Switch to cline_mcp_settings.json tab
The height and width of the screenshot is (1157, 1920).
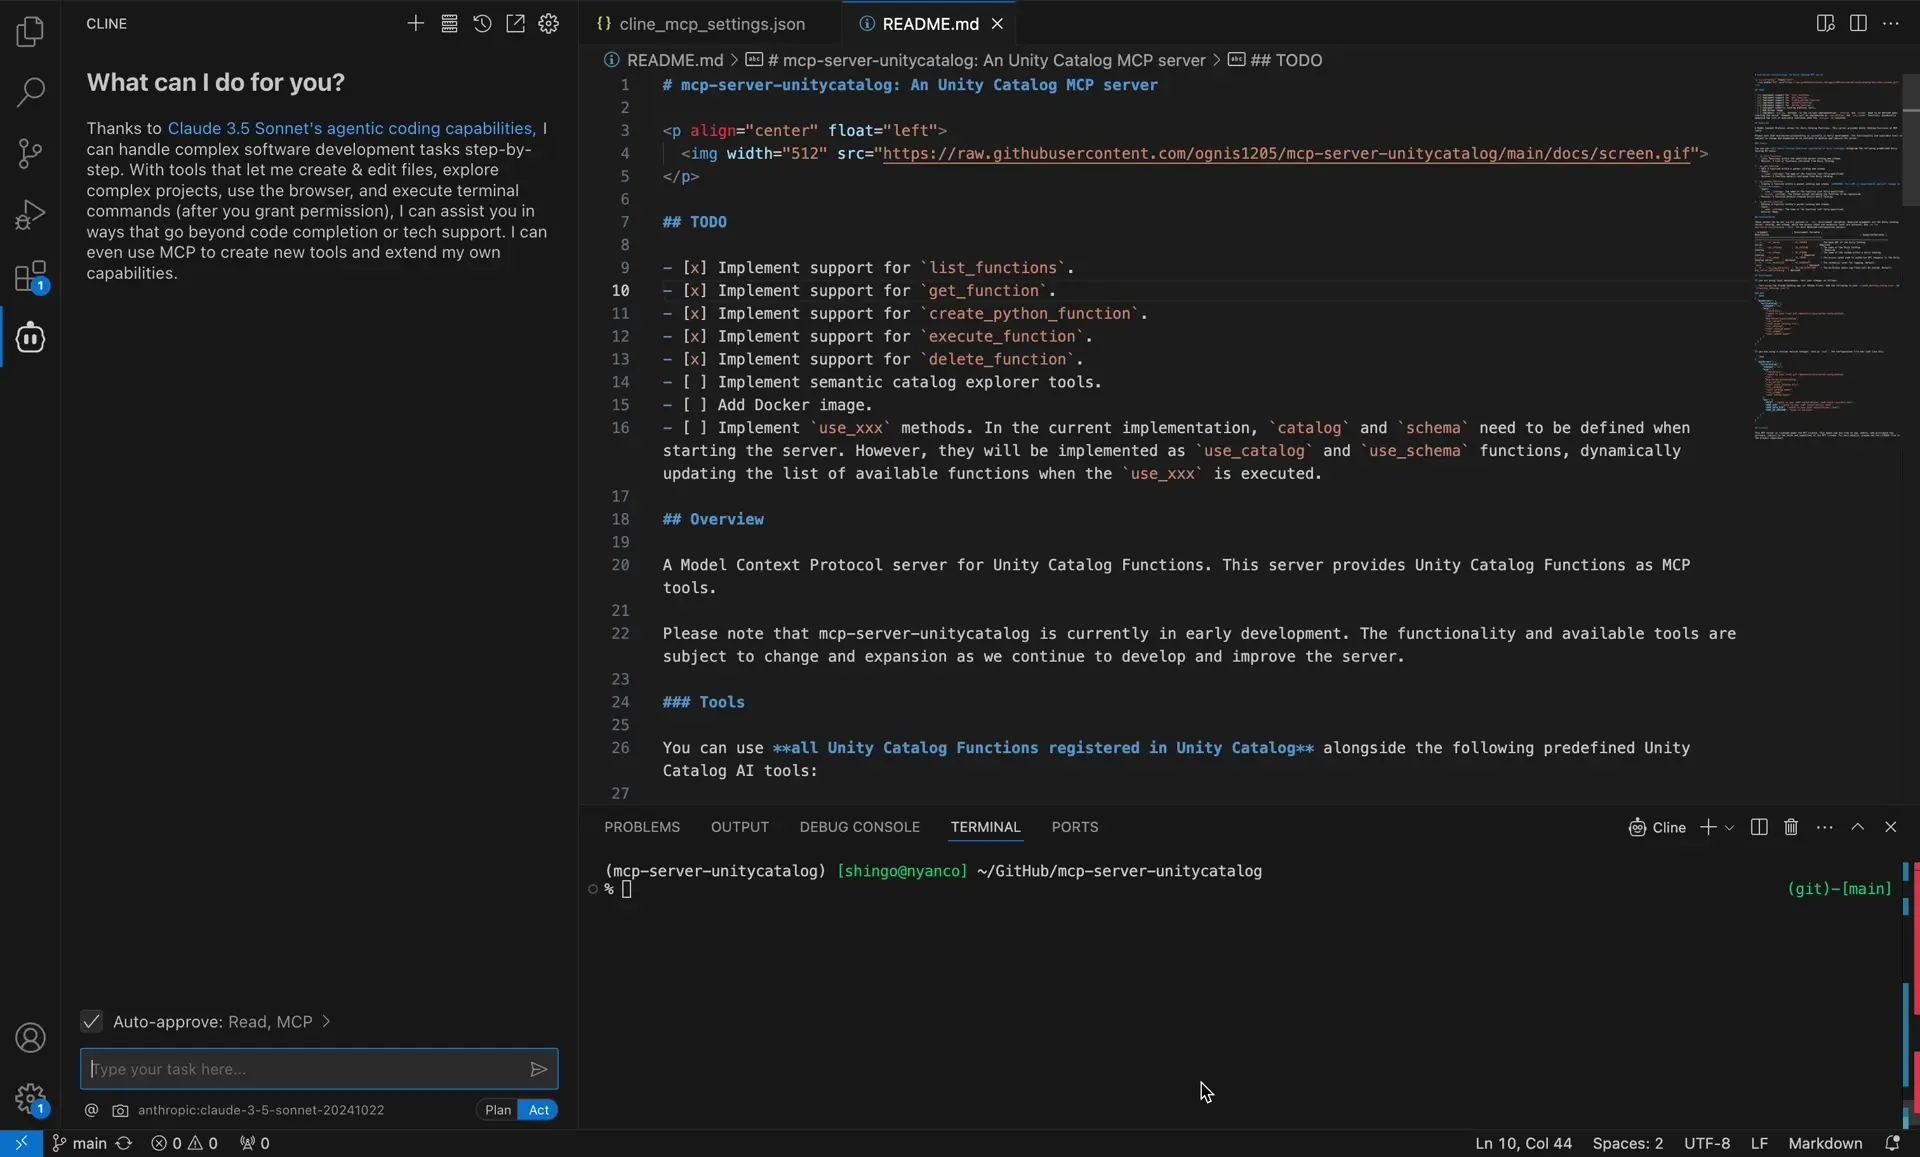click(711, 23)
